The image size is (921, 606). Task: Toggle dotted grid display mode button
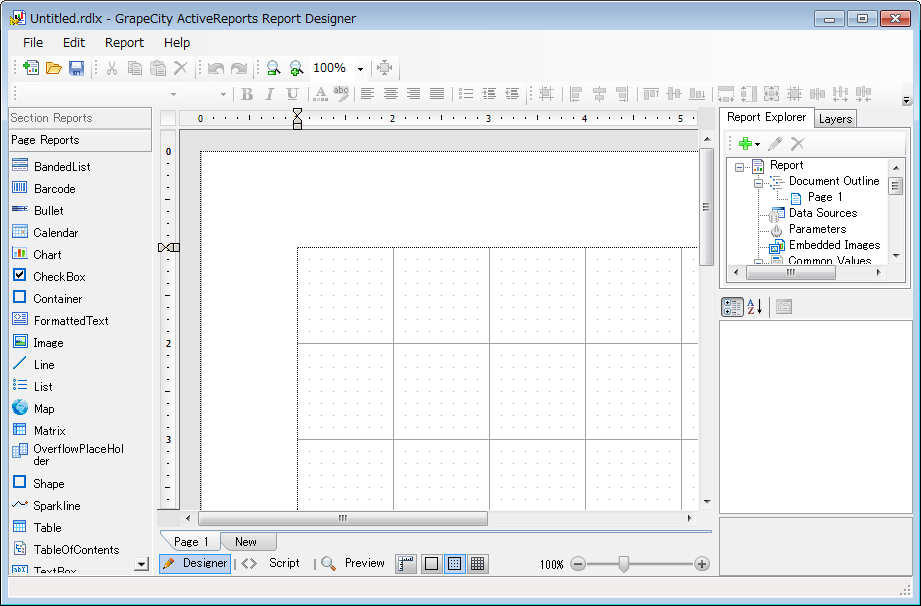pyautogui.click(x=454, y=564)
